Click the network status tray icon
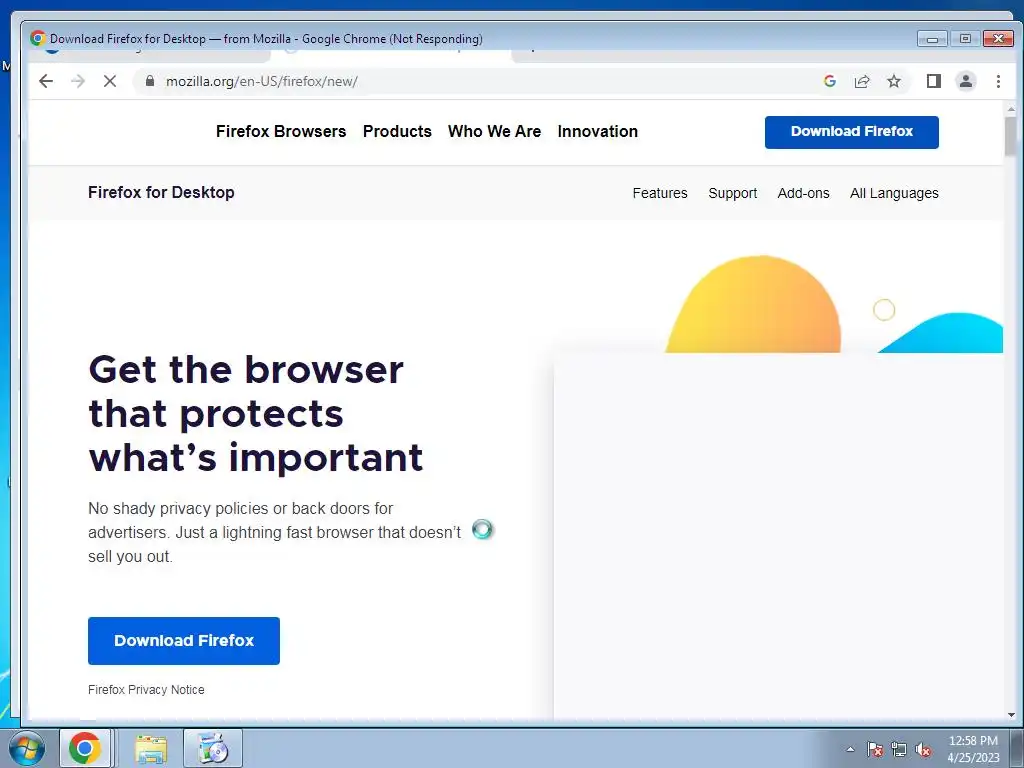This screenshot has width=1024, height=768. [x=899, y=749]
